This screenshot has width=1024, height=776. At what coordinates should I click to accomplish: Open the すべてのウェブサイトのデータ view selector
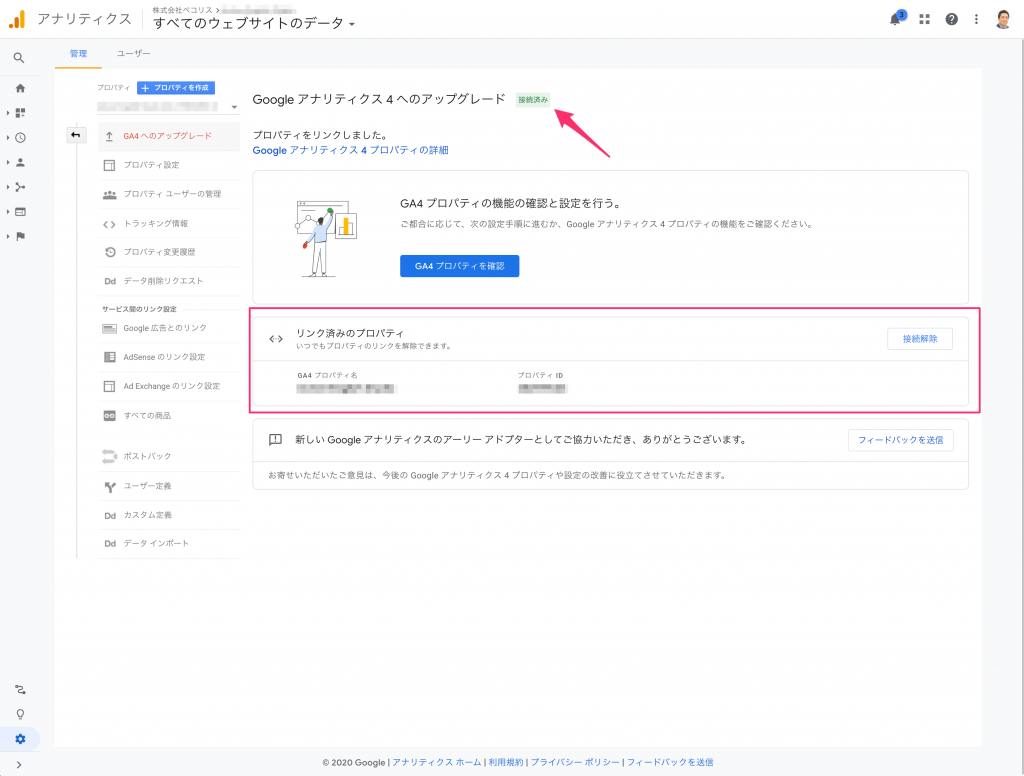(254, 24)
